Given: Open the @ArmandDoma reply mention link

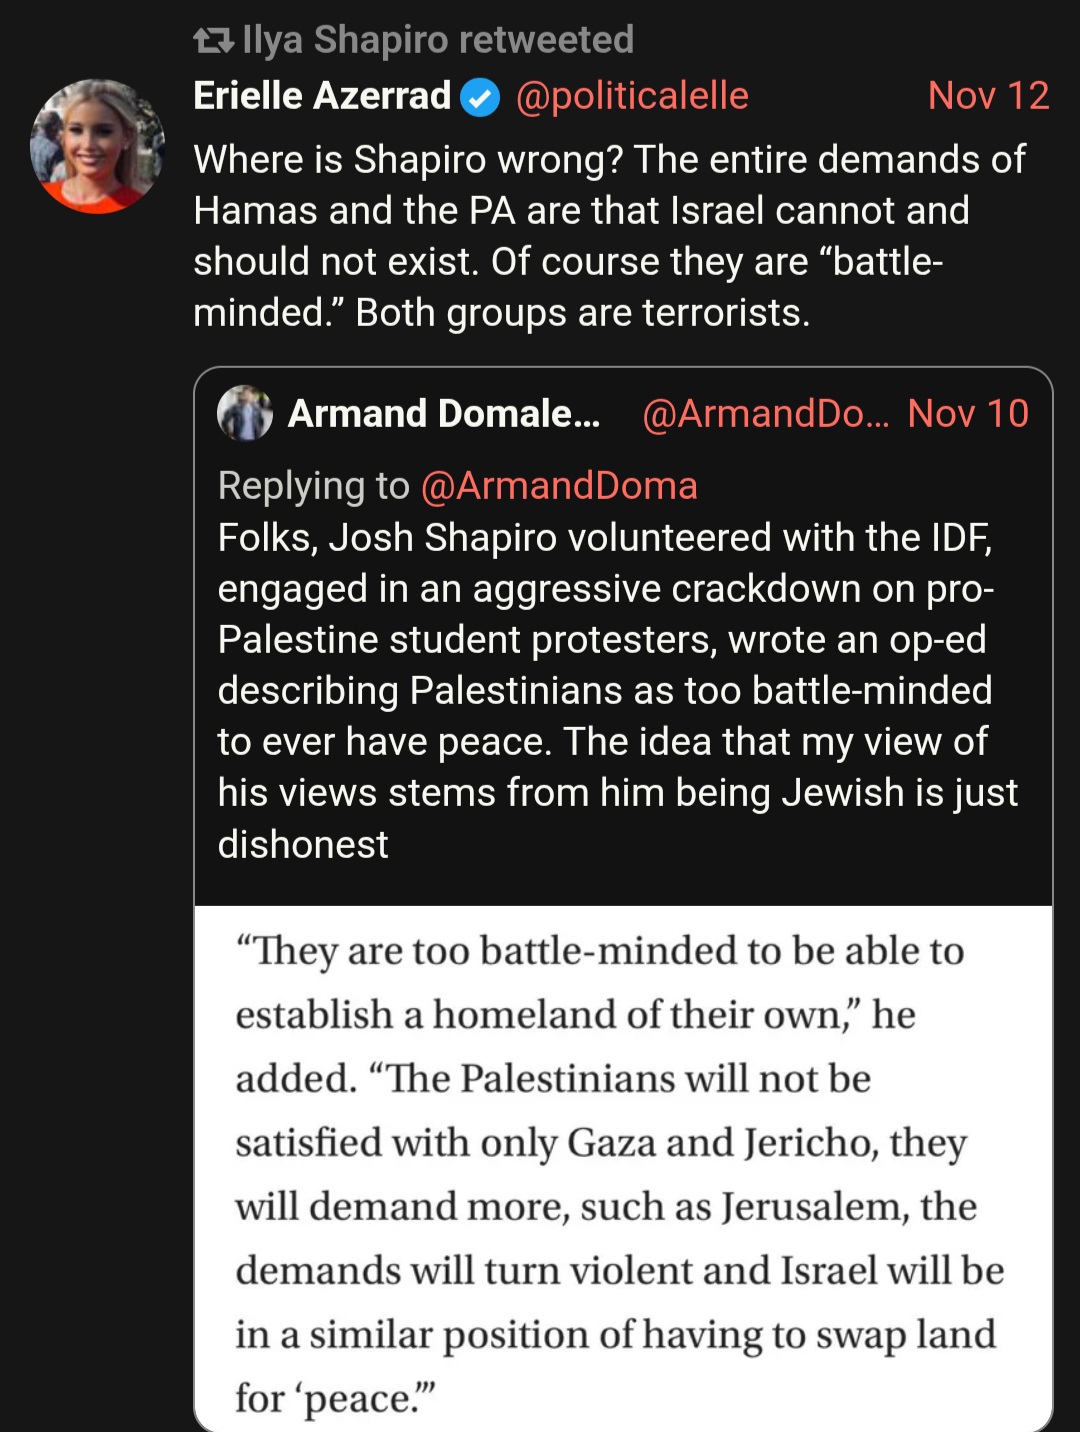Looking at the screenshot, I should point(559,486).
